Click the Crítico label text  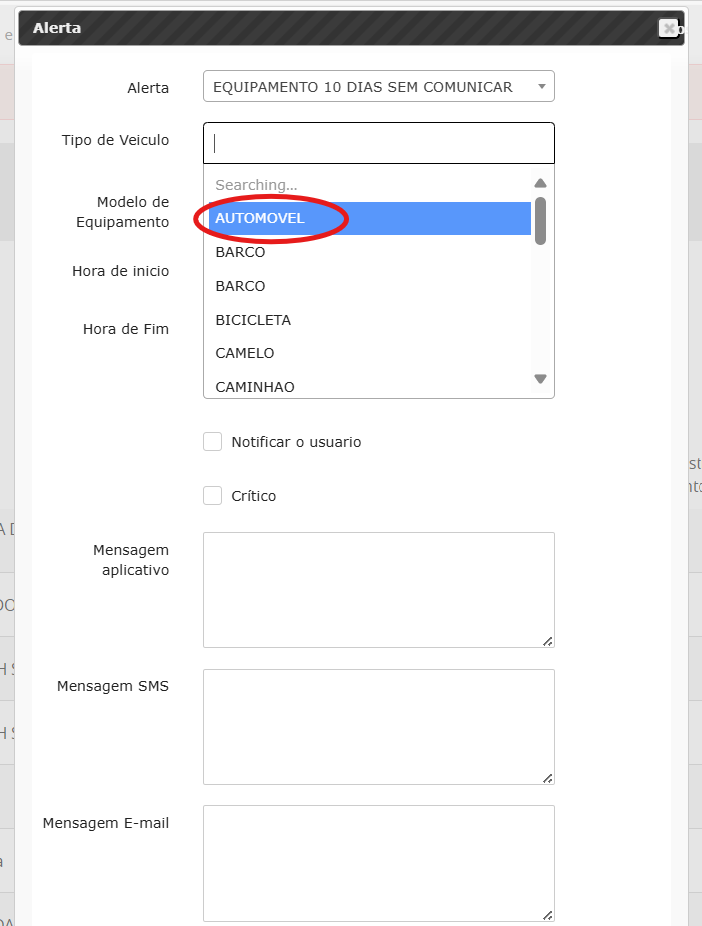coord(253,496)
